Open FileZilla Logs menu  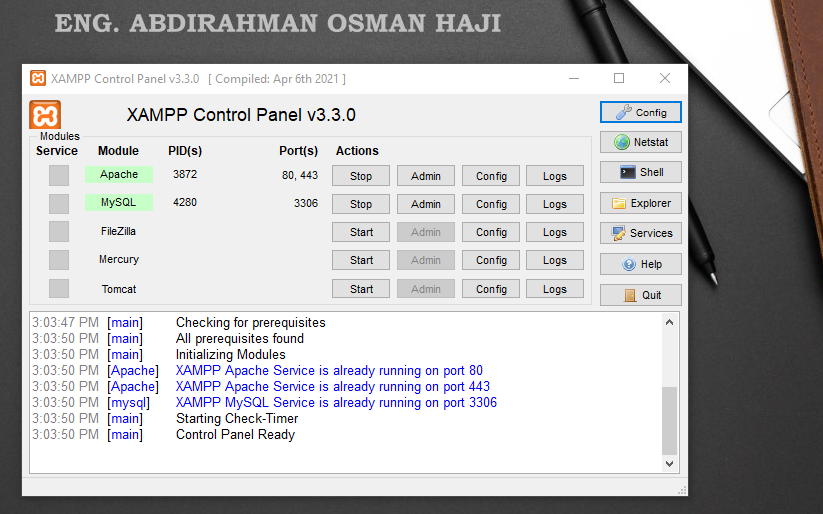tap(555, 232)
